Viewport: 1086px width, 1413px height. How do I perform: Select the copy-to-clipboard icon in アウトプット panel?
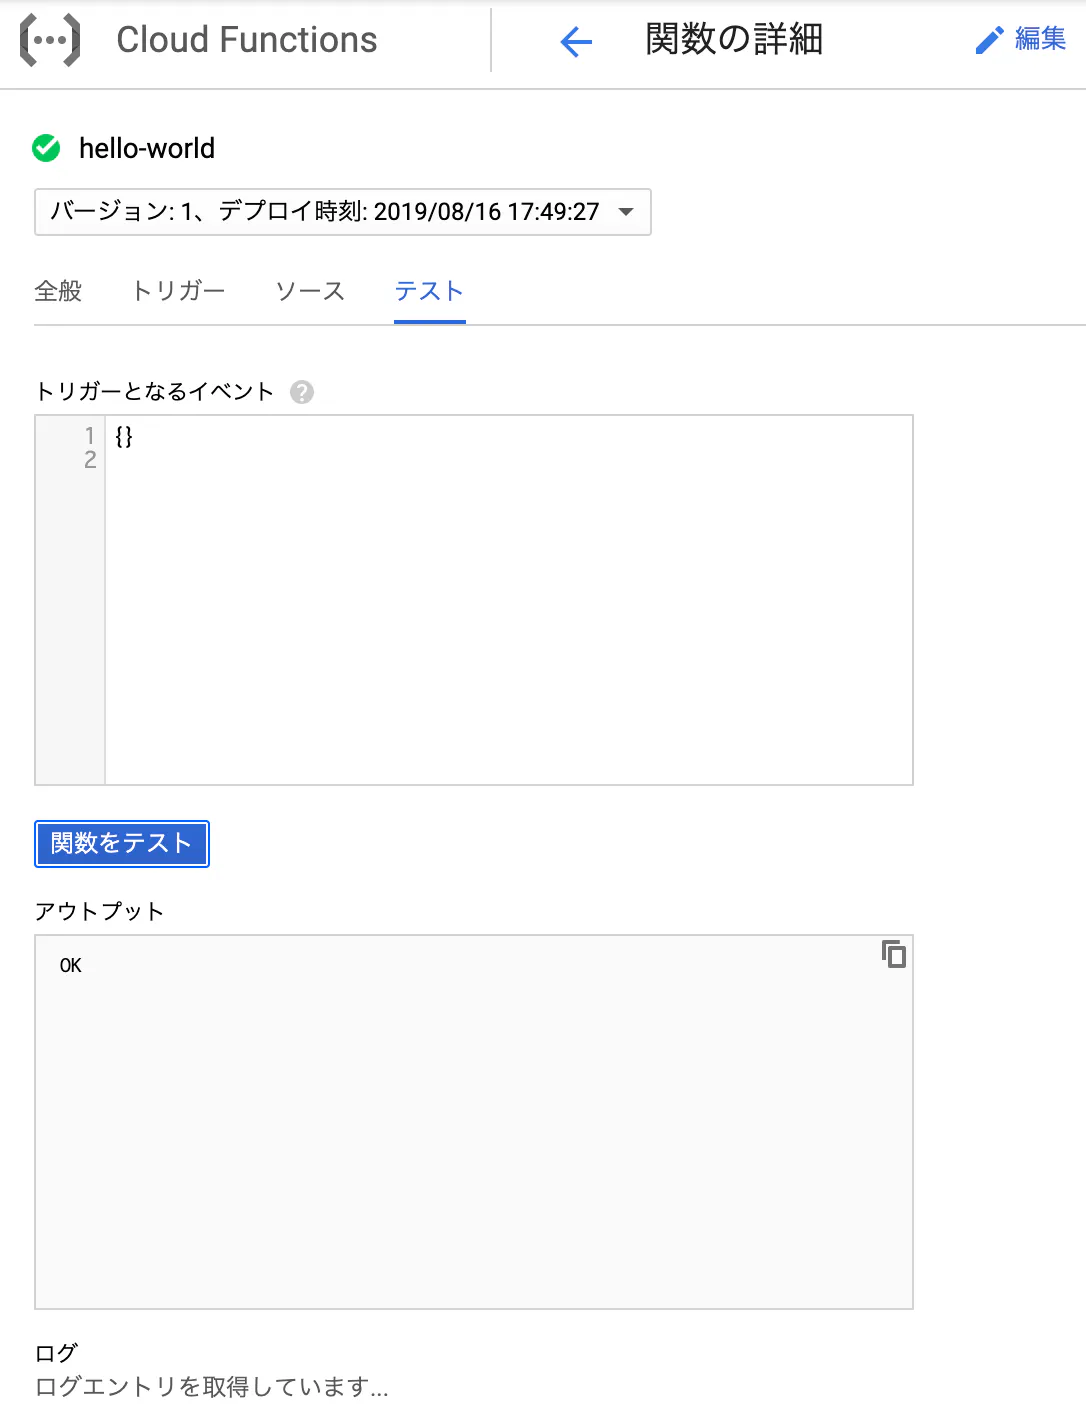[x=893, y=955]
